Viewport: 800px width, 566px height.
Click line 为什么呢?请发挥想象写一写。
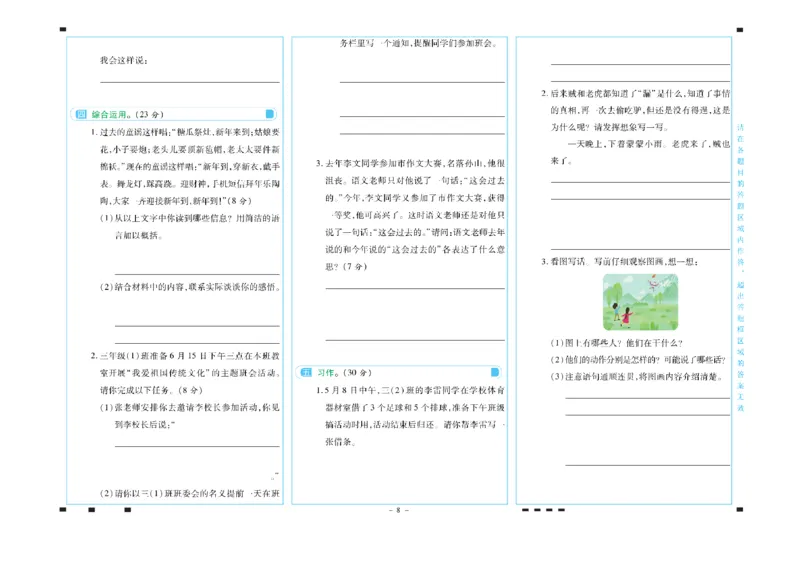click(609, 127)
